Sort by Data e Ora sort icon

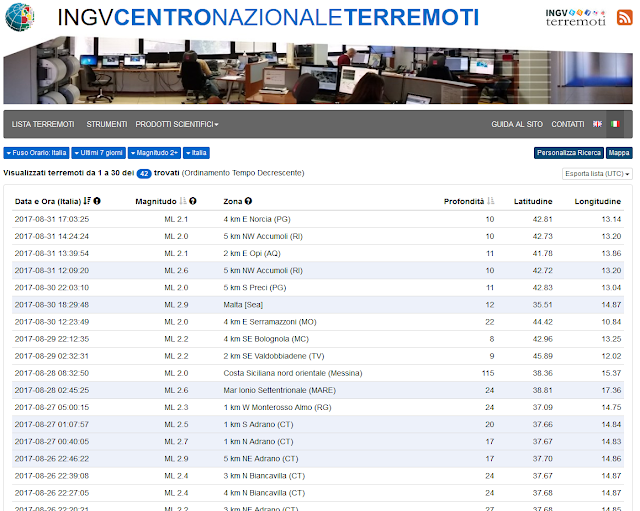87,201
